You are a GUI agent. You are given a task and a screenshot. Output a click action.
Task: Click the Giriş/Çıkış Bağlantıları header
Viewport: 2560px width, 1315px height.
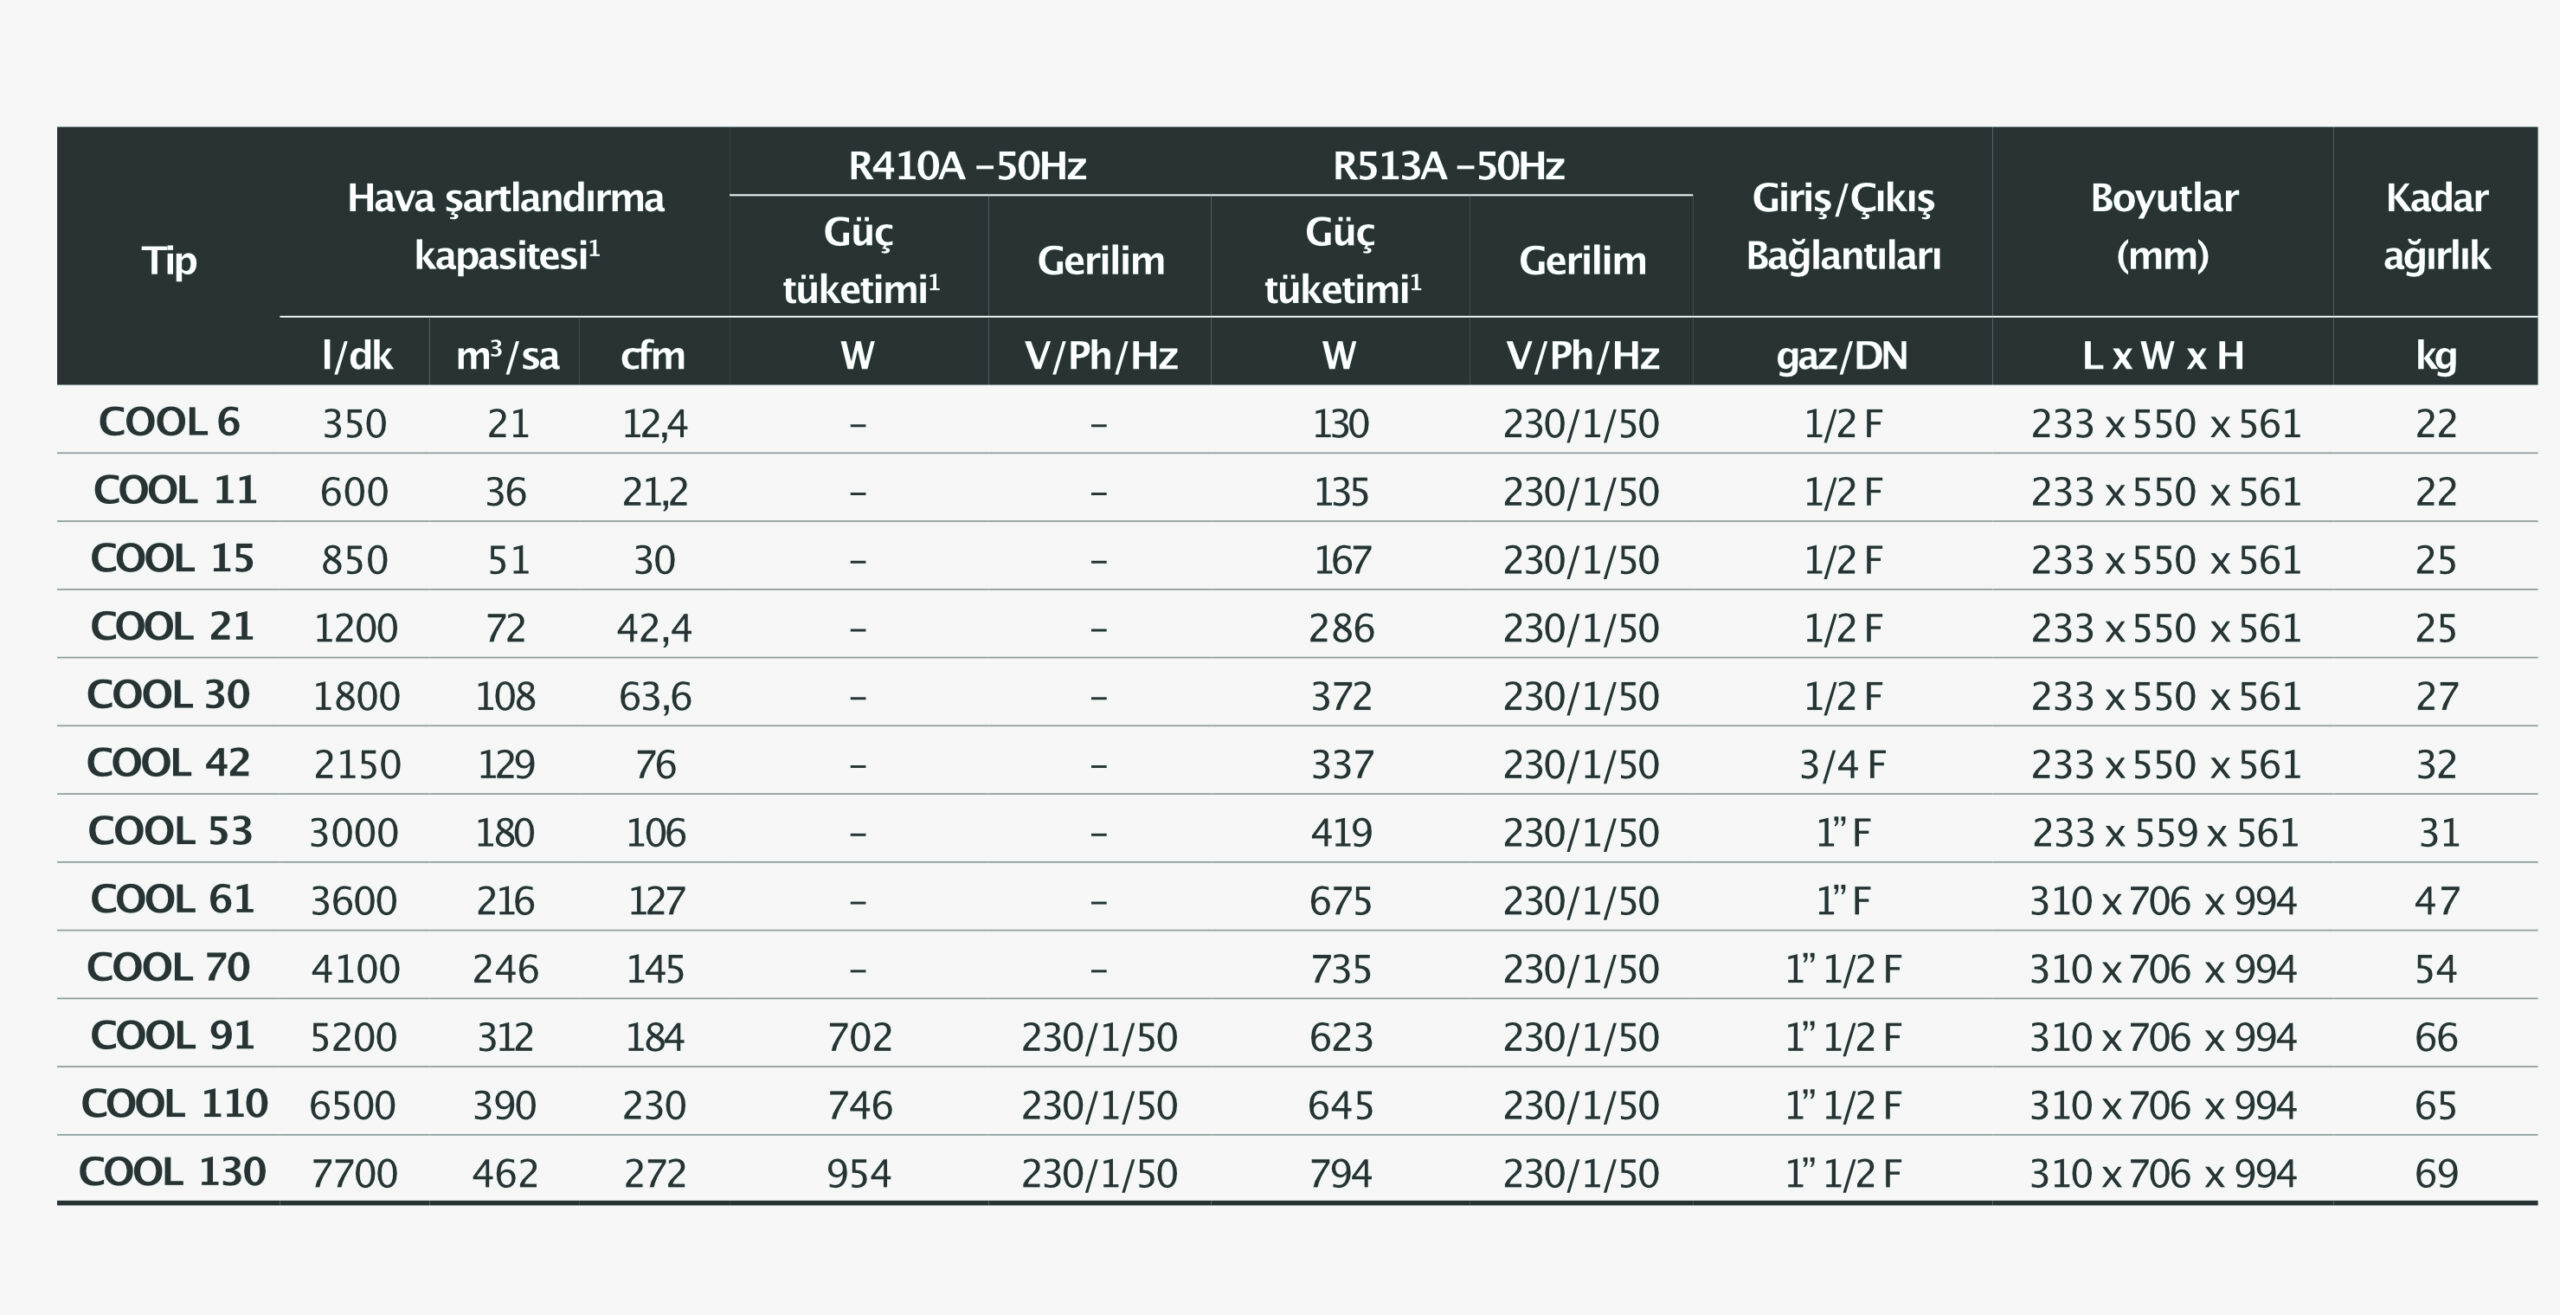(1843, 226)
